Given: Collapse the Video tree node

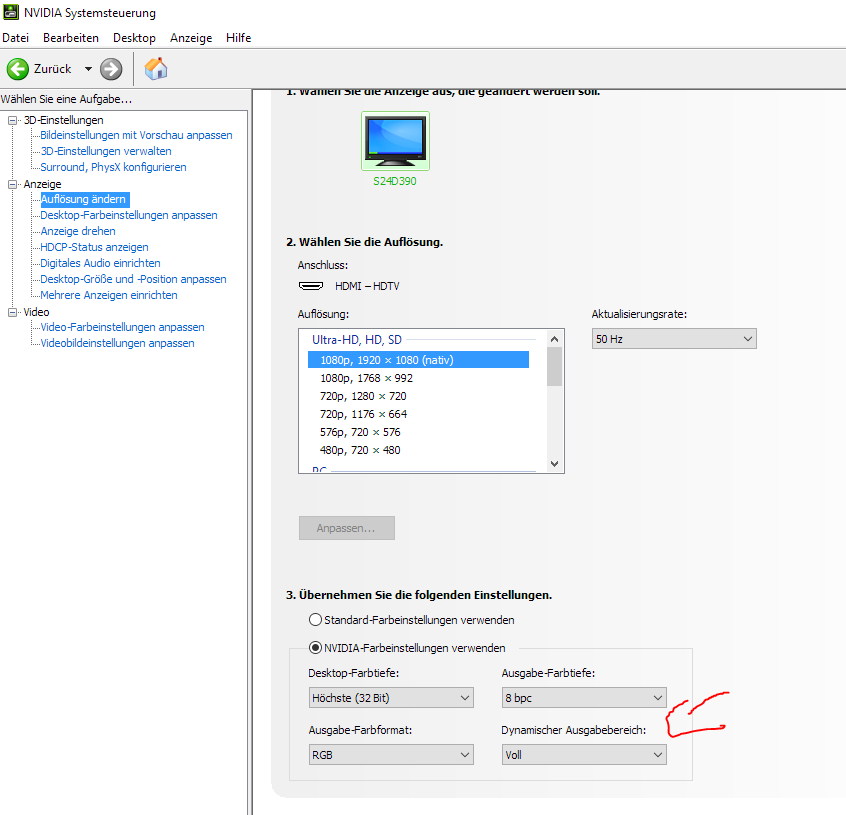Looking at the screenshot, I should click(12, 312).
